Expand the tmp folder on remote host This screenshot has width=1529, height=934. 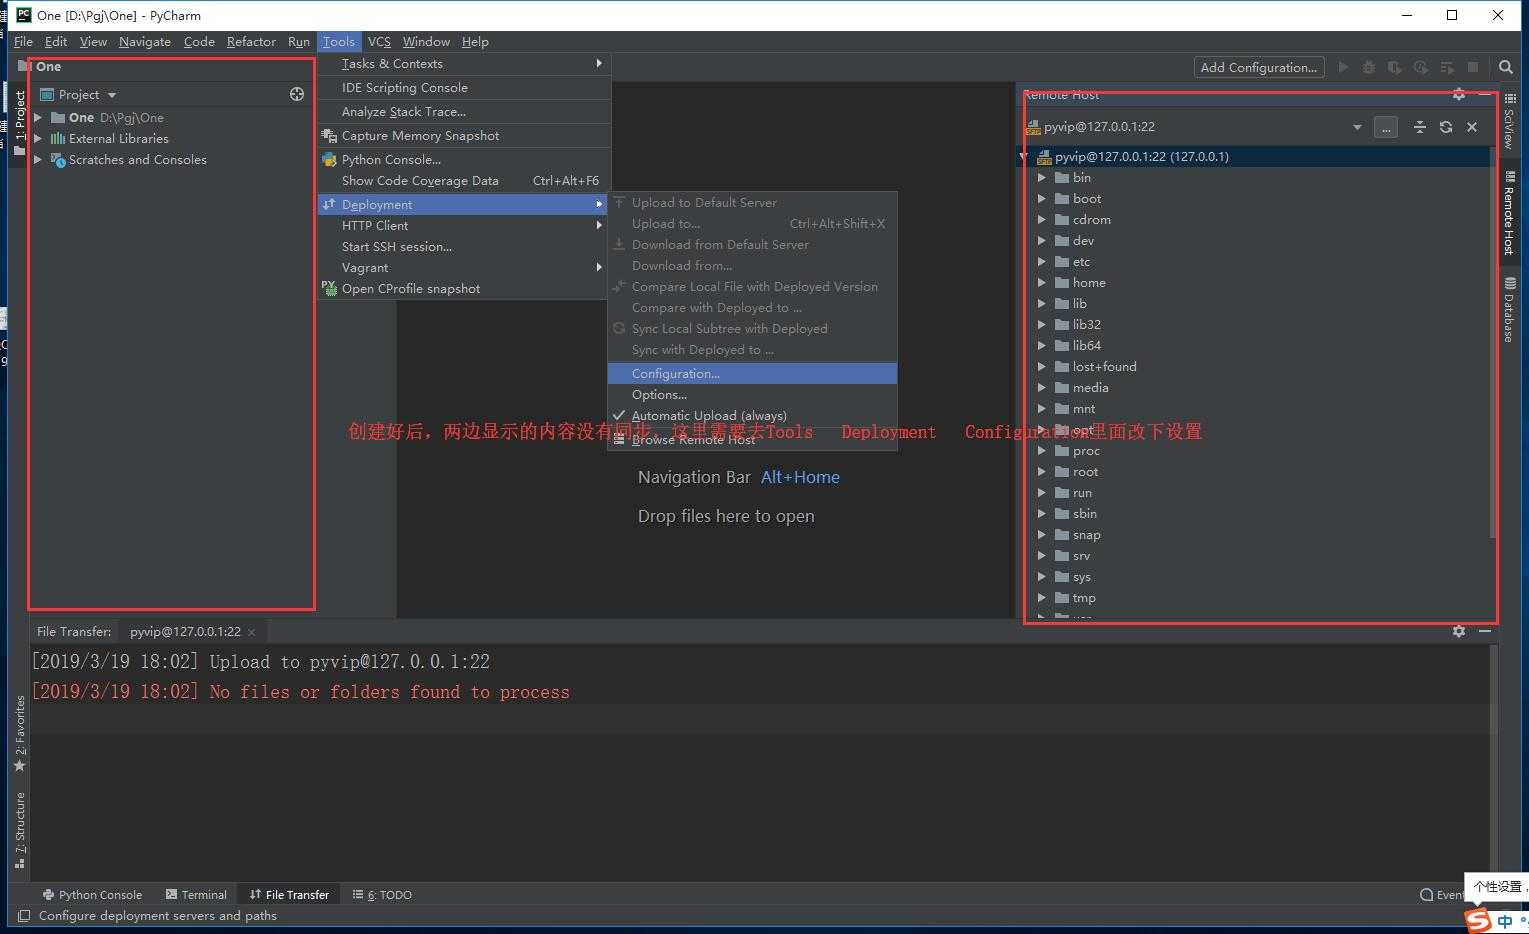tap(1041, 597)
